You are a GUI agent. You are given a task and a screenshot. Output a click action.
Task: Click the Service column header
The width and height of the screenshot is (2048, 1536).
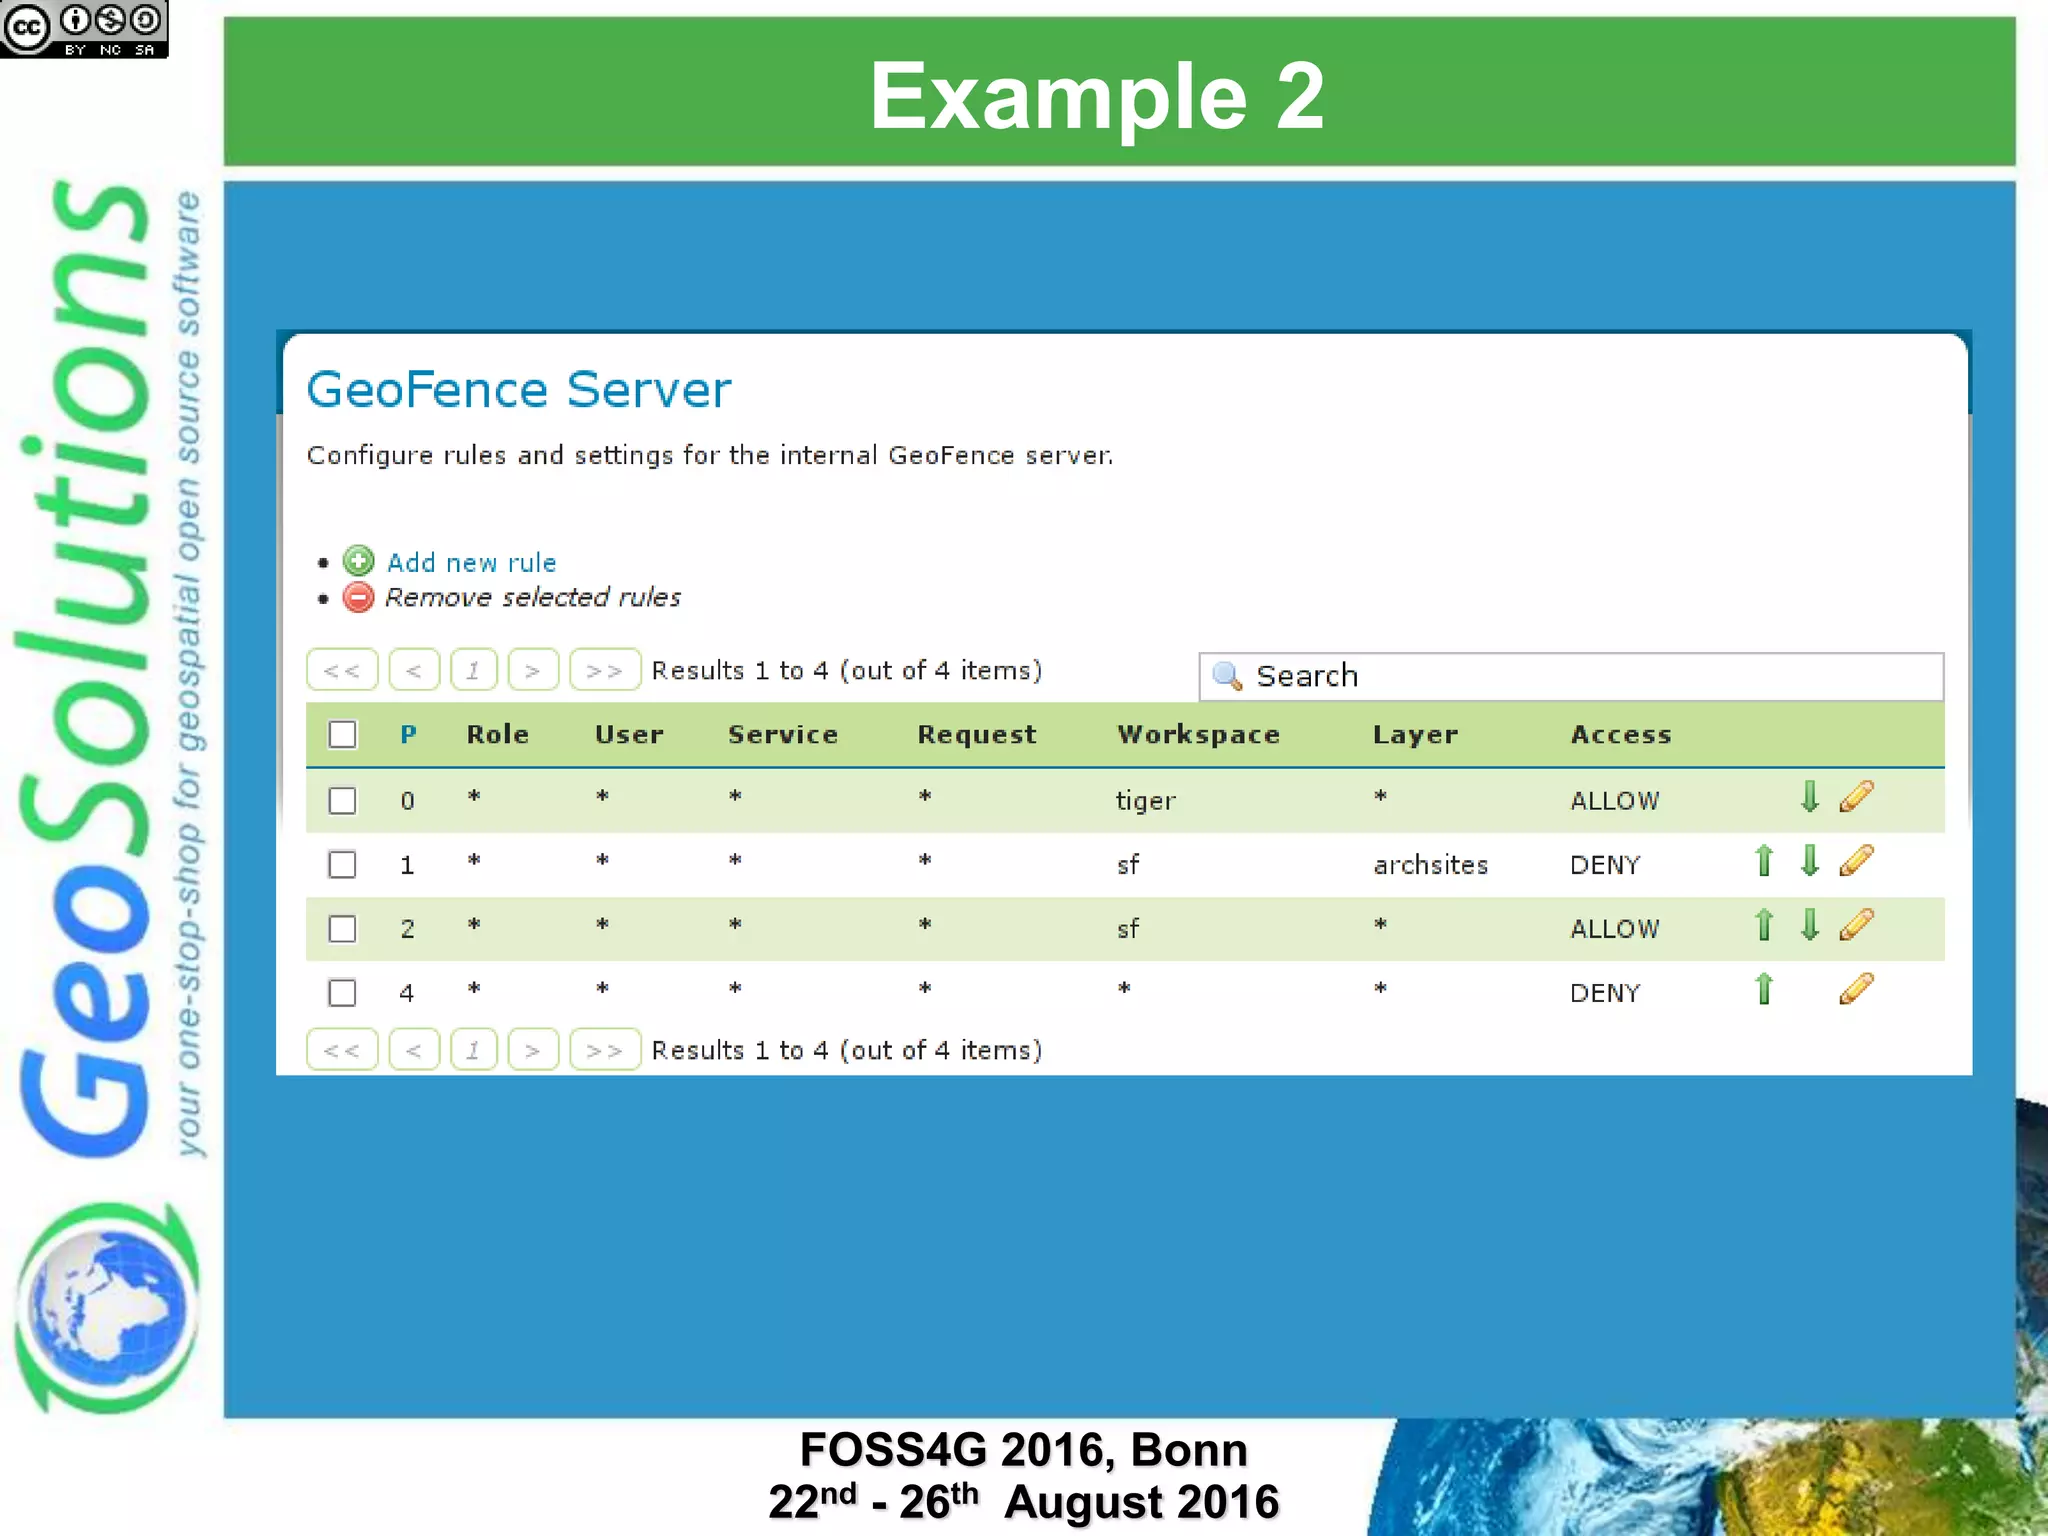coord(783,735)
